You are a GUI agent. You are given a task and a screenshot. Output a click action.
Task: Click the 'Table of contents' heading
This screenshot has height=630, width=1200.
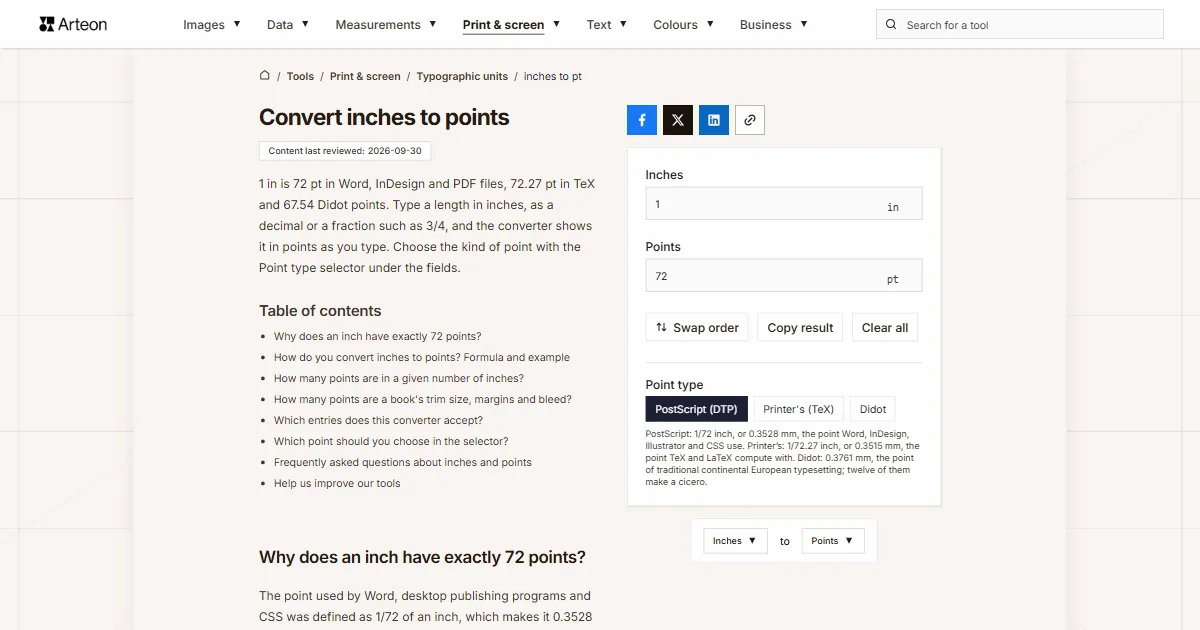(x=320, y=310)
